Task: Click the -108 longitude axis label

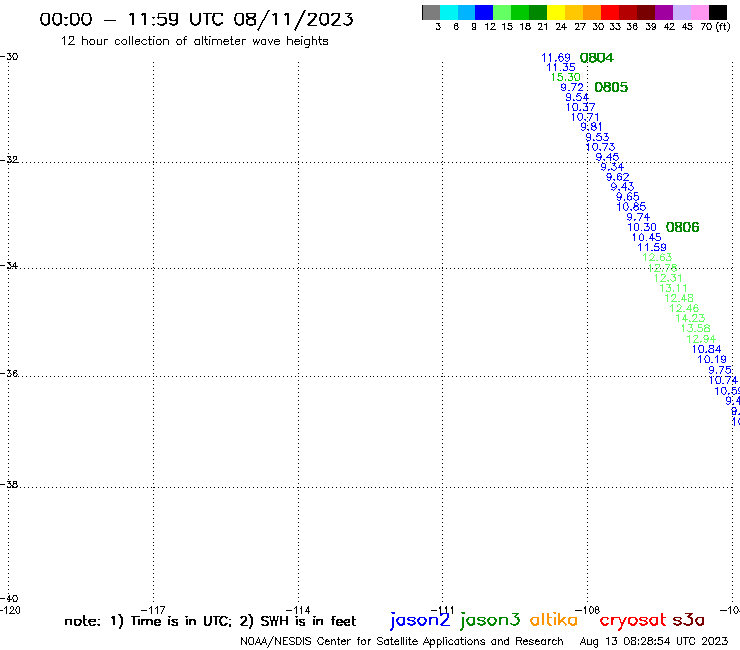Action: (x=588, y=610)
